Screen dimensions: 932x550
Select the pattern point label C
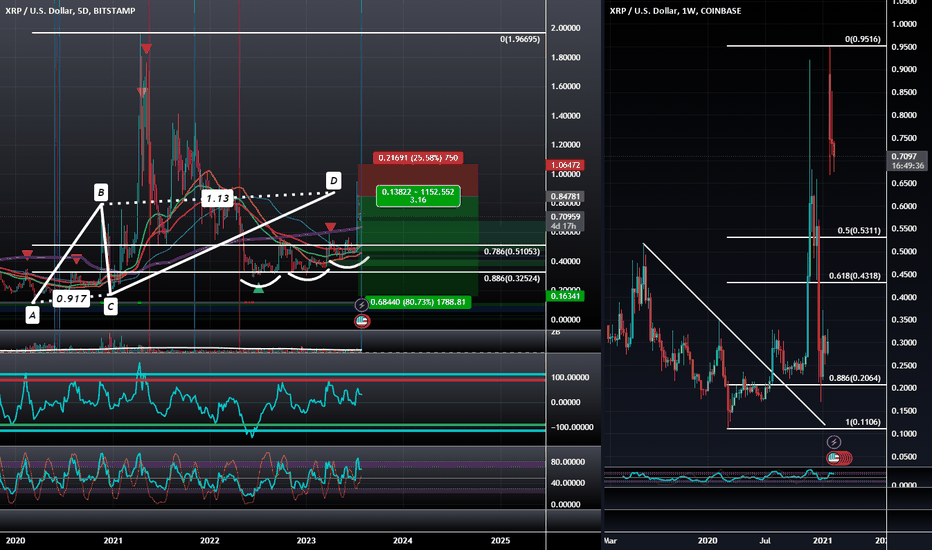[x=110, y=306]
